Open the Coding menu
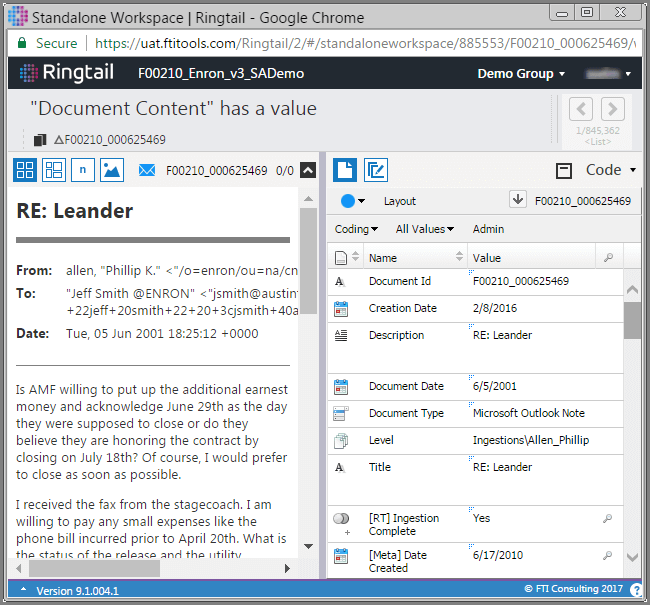 point(356,229)
